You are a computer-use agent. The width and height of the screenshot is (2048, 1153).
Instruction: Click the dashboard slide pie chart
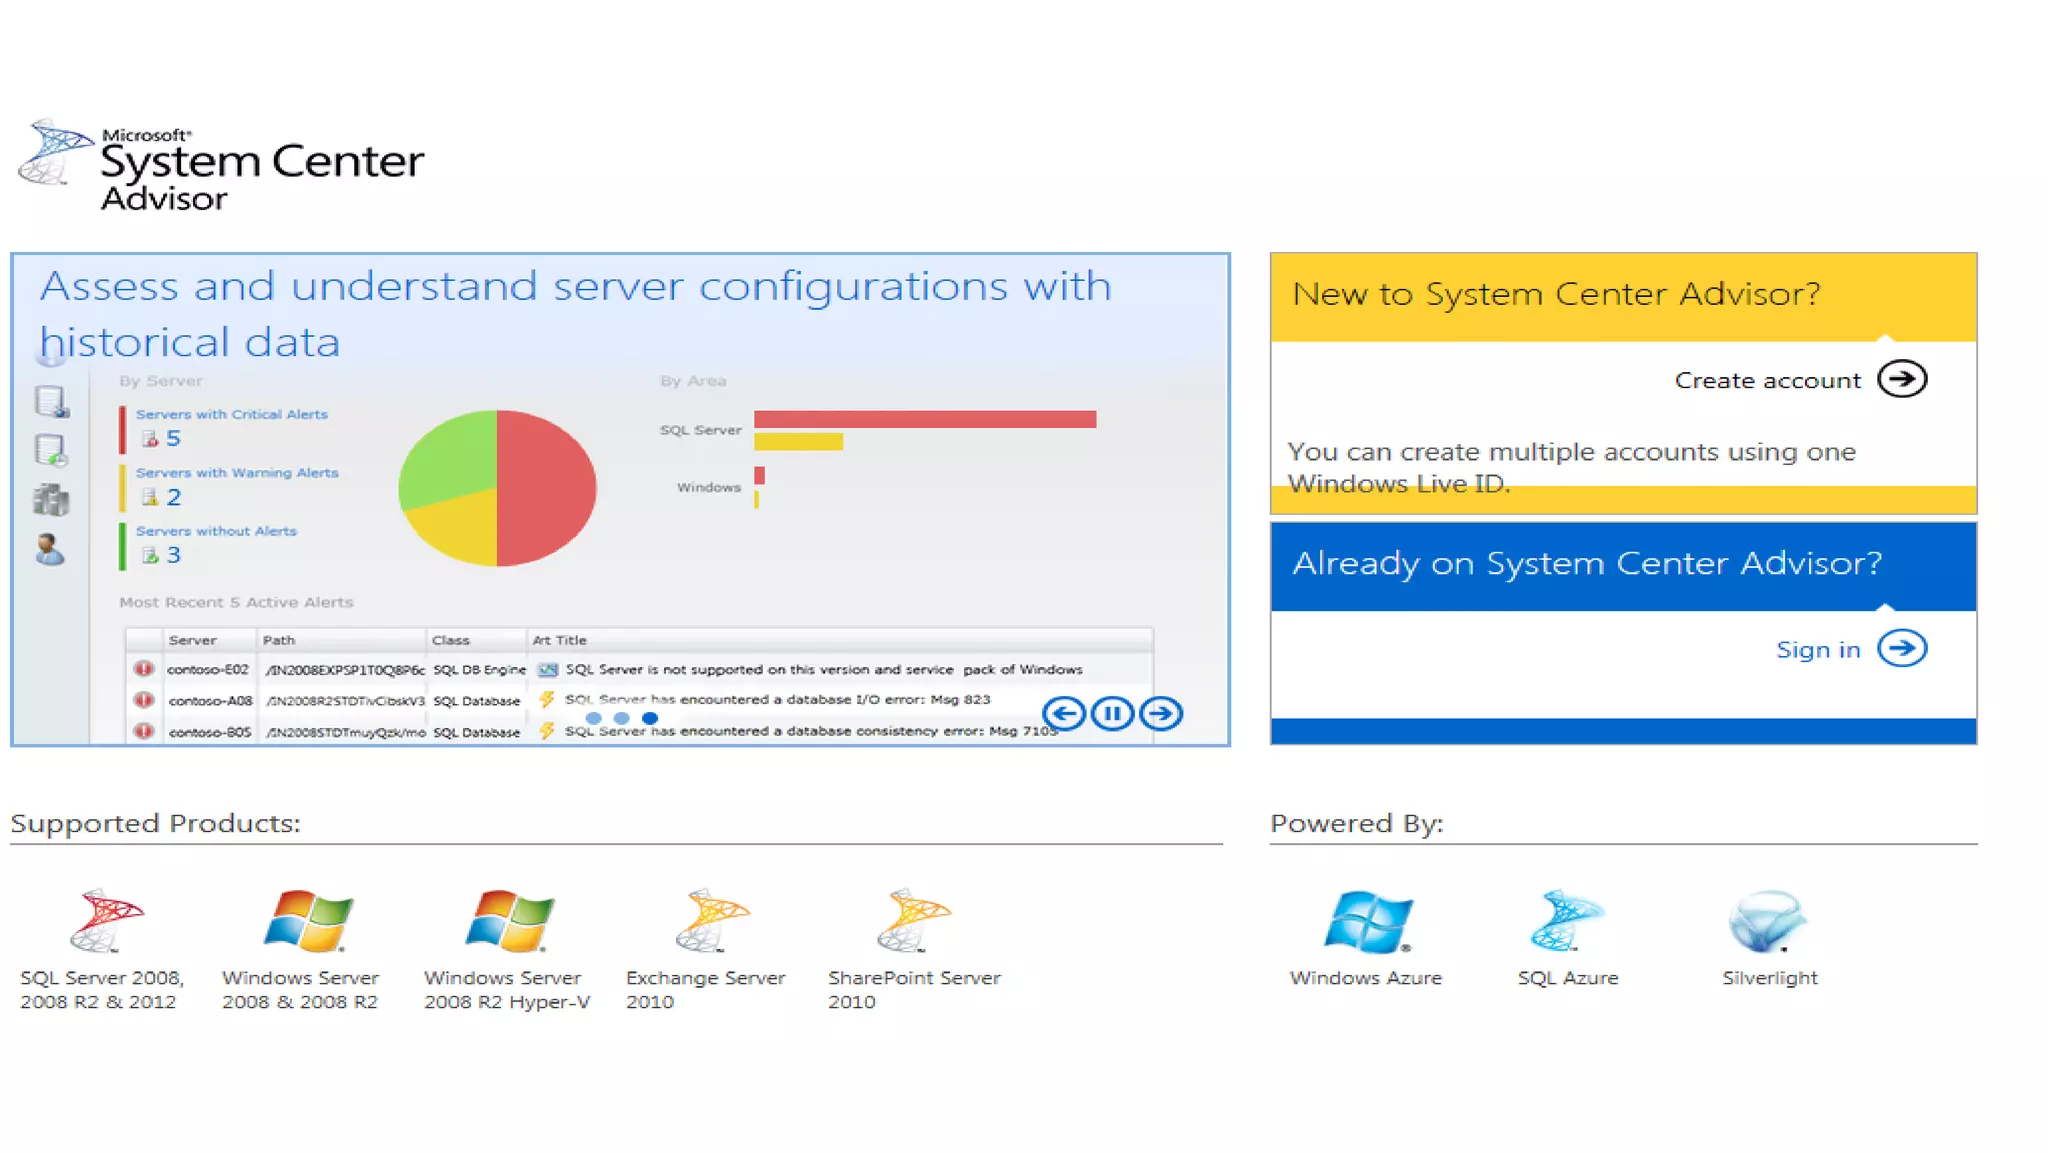tap(497, 488)
